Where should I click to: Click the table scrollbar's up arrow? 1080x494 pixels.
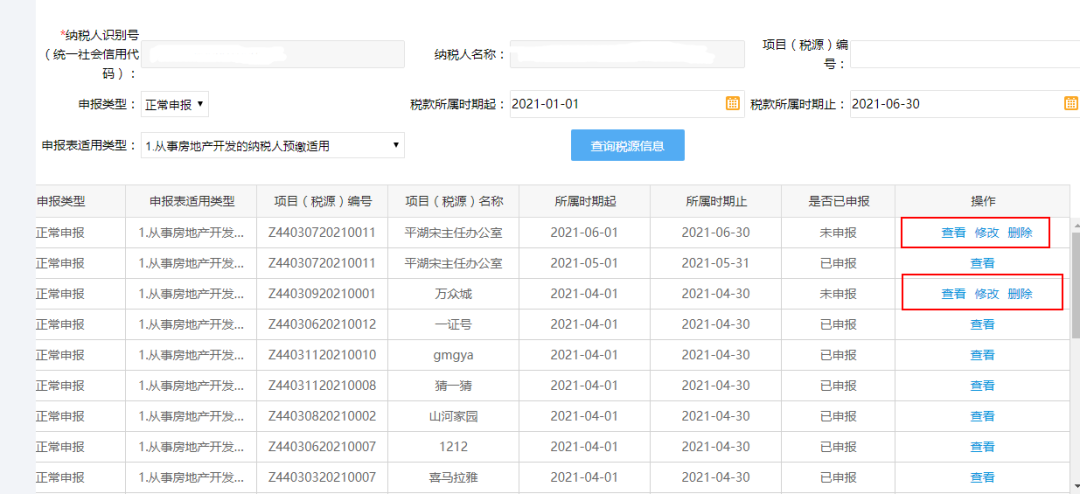1075,224
